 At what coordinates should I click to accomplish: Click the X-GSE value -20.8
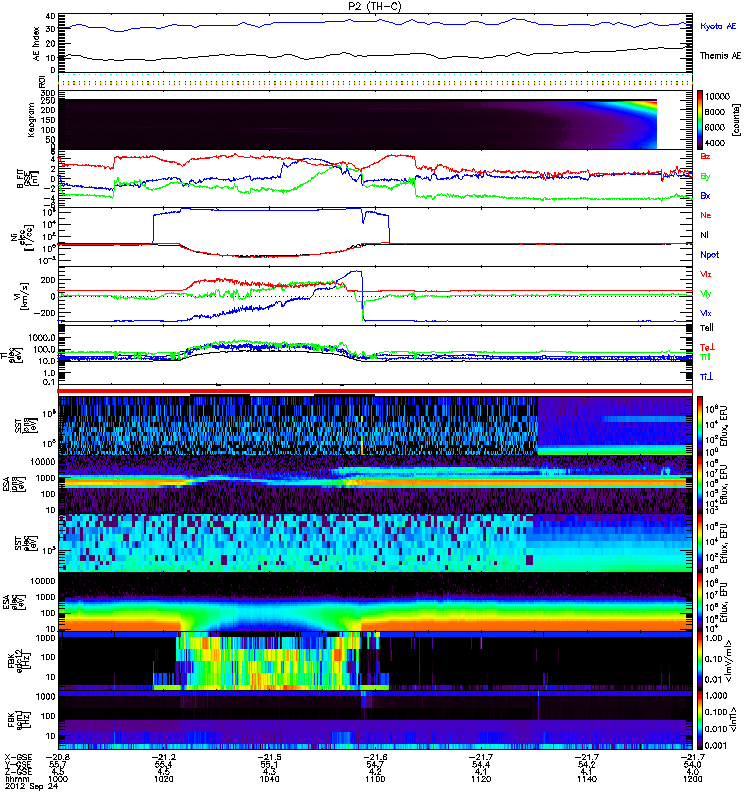(58, 757)
